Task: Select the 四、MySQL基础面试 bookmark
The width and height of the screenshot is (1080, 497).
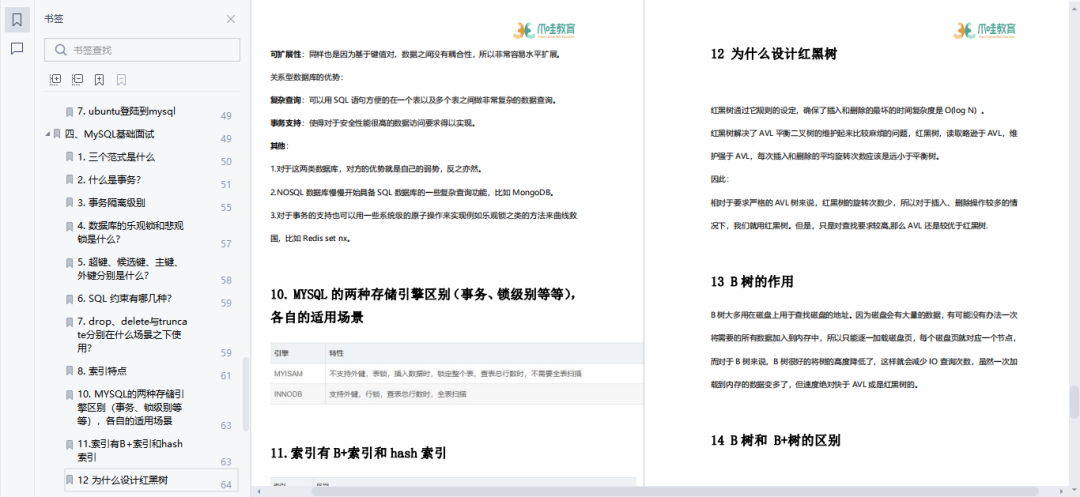Action: (110, 134)
